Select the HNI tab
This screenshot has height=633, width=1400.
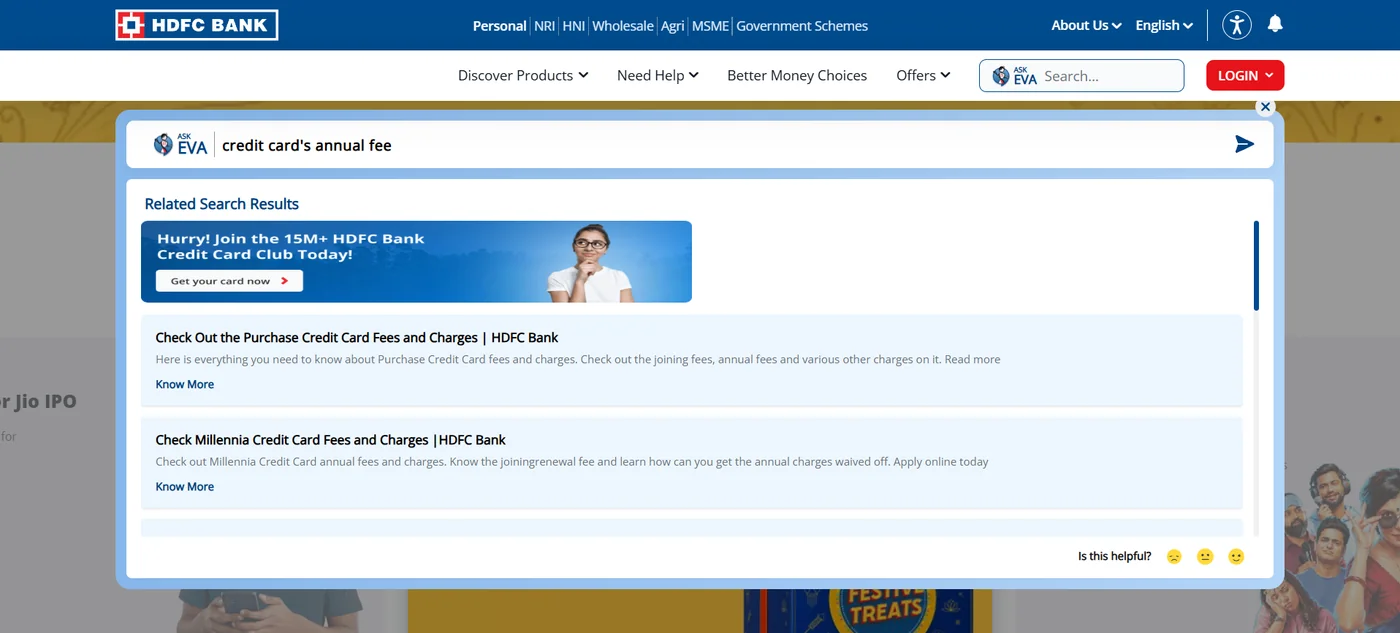(x=574, y=26)
